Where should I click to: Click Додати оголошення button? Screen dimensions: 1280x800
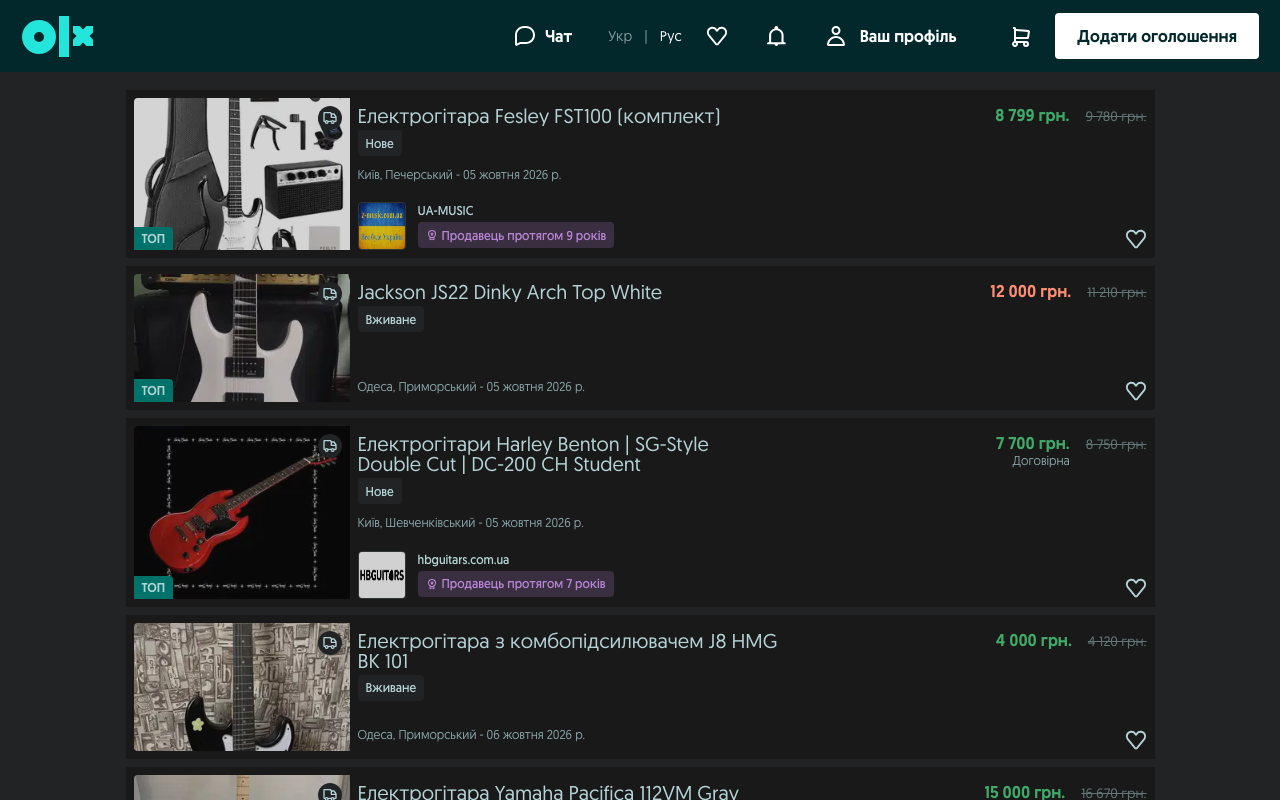[1157, 36]
